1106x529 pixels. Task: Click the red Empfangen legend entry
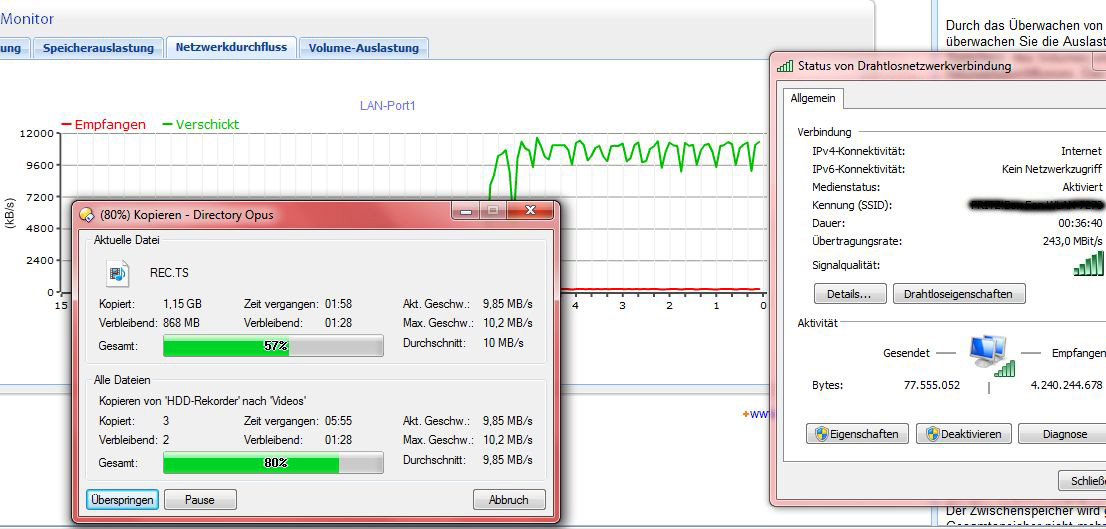tap(103, 125)
